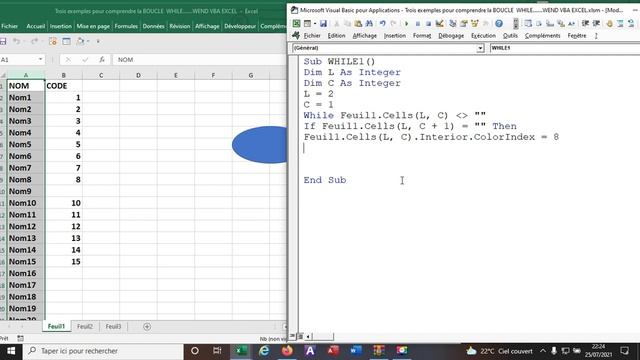Open the Mise en page ribbon tab

(93, 26)
